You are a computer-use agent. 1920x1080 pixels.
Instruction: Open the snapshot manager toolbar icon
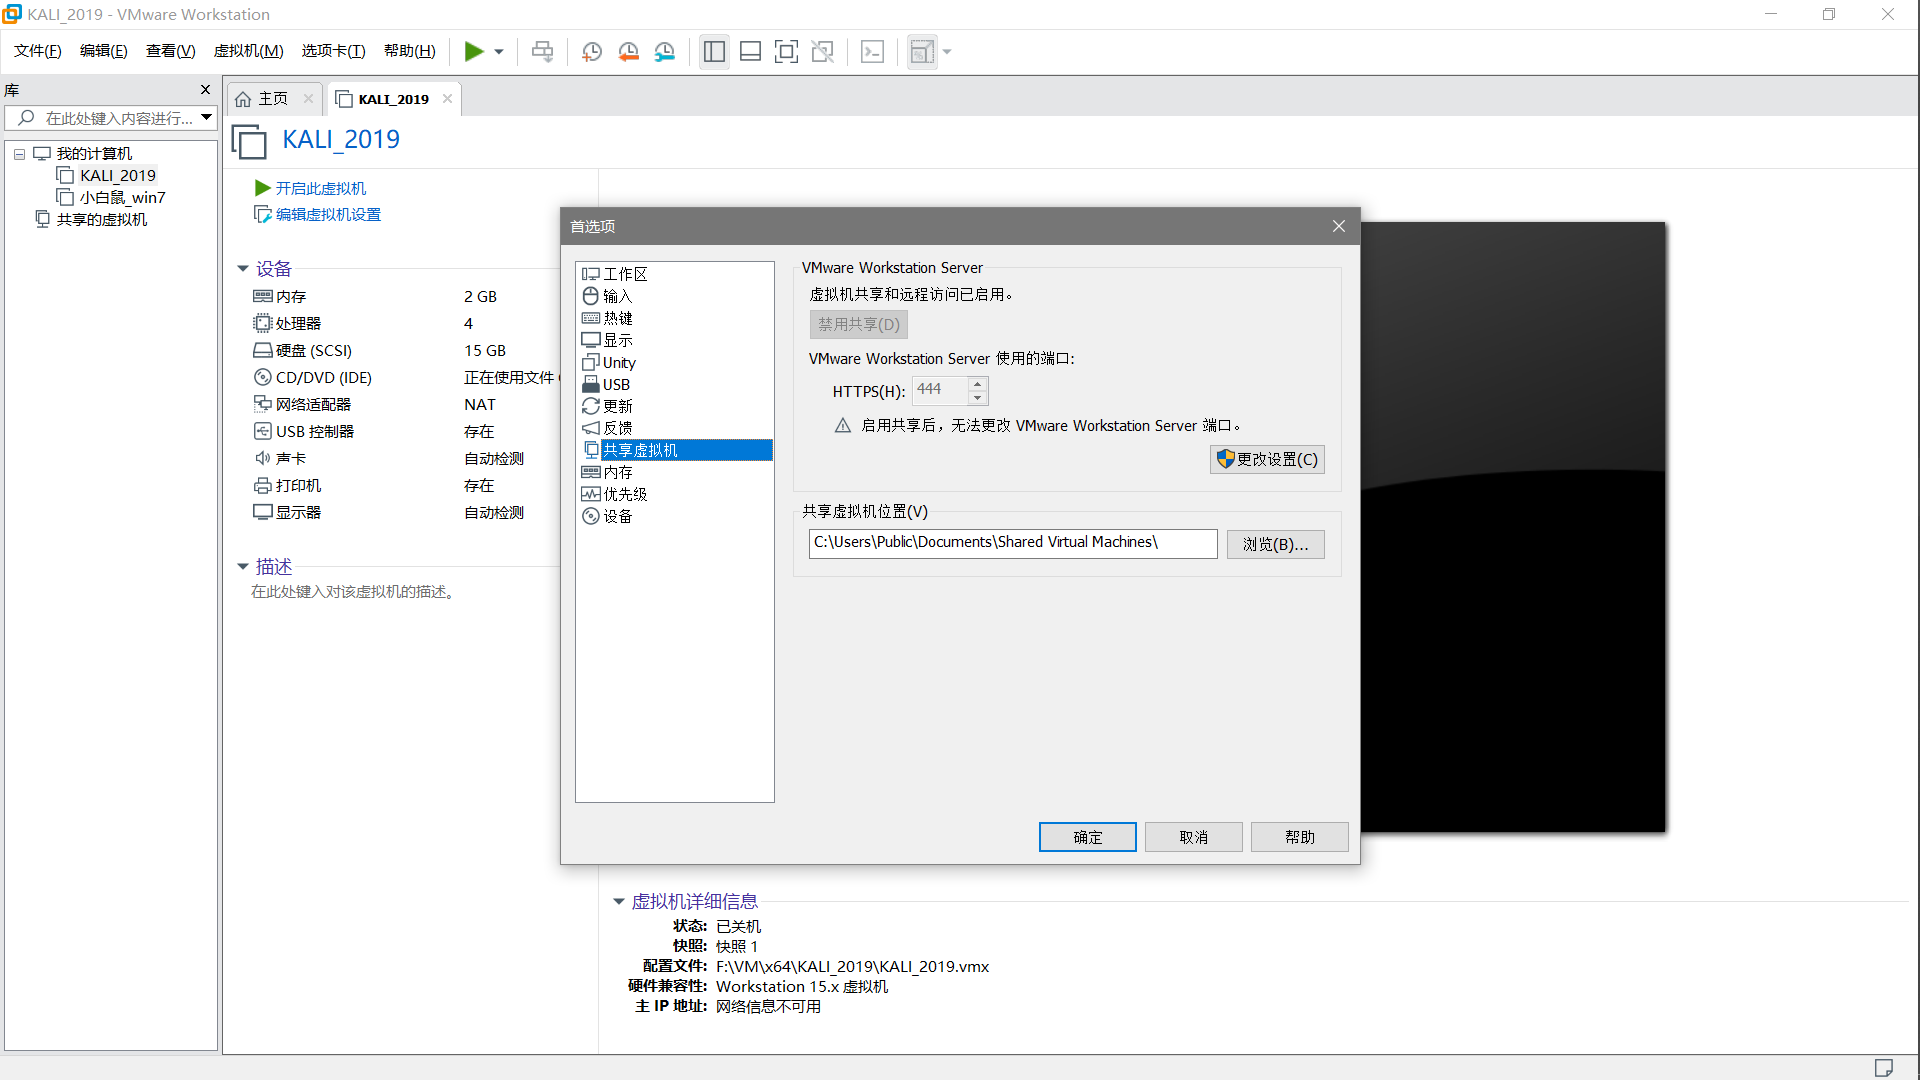665,52
